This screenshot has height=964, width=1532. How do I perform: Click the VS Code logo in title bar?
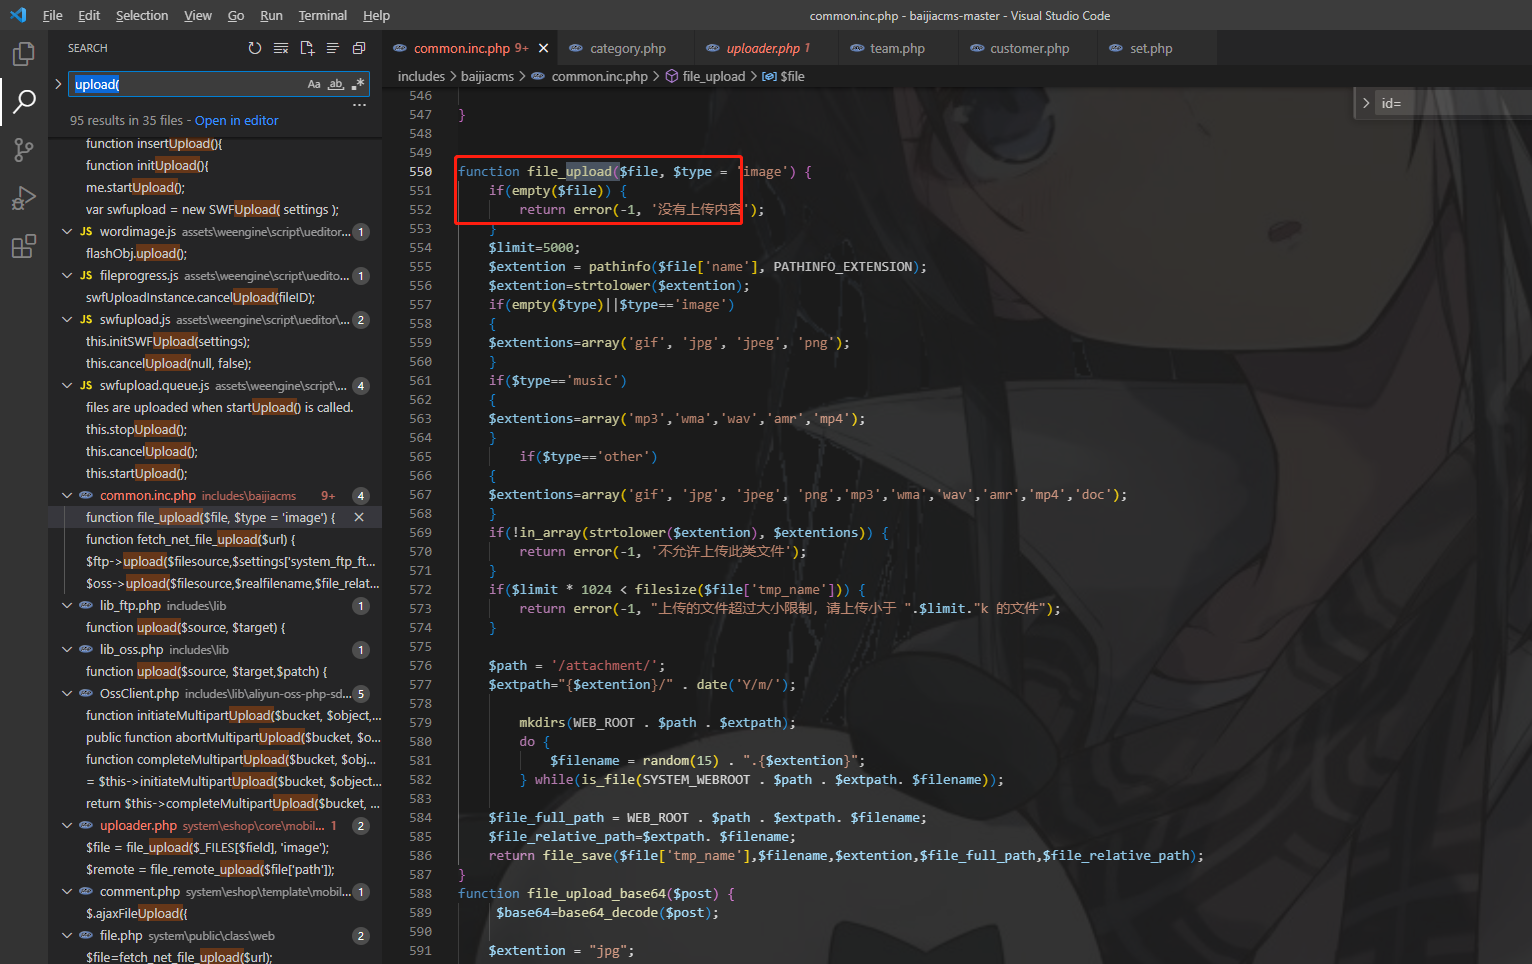18,15
